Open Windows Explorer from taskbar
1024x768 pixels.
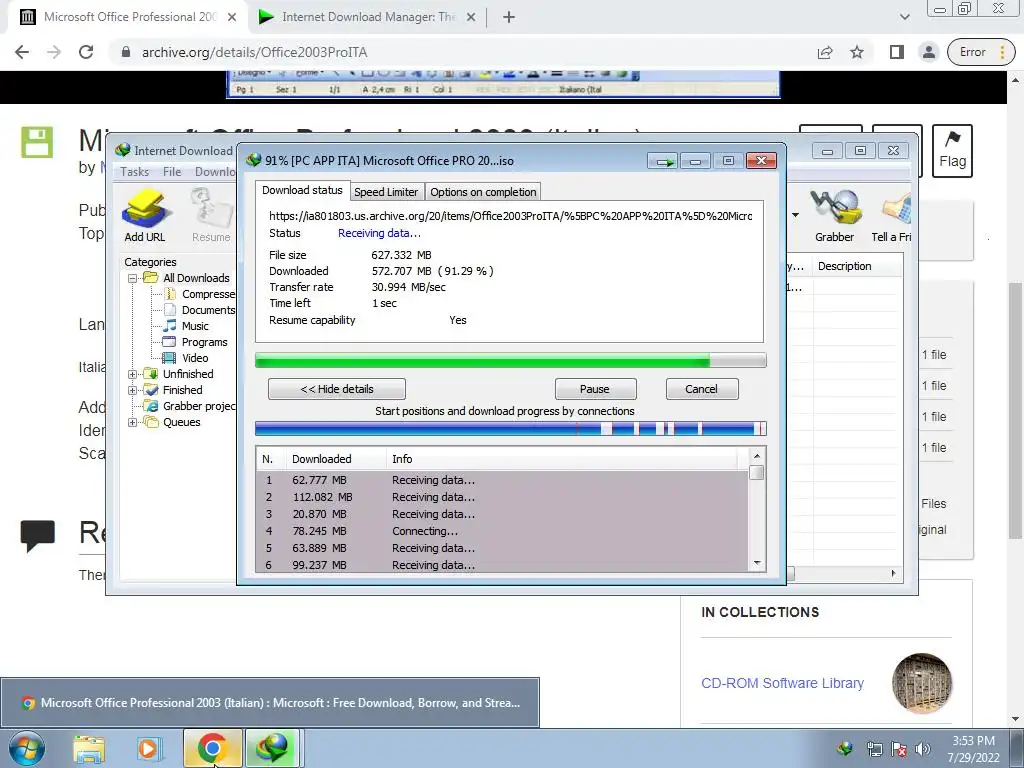[x=89, y=748]
